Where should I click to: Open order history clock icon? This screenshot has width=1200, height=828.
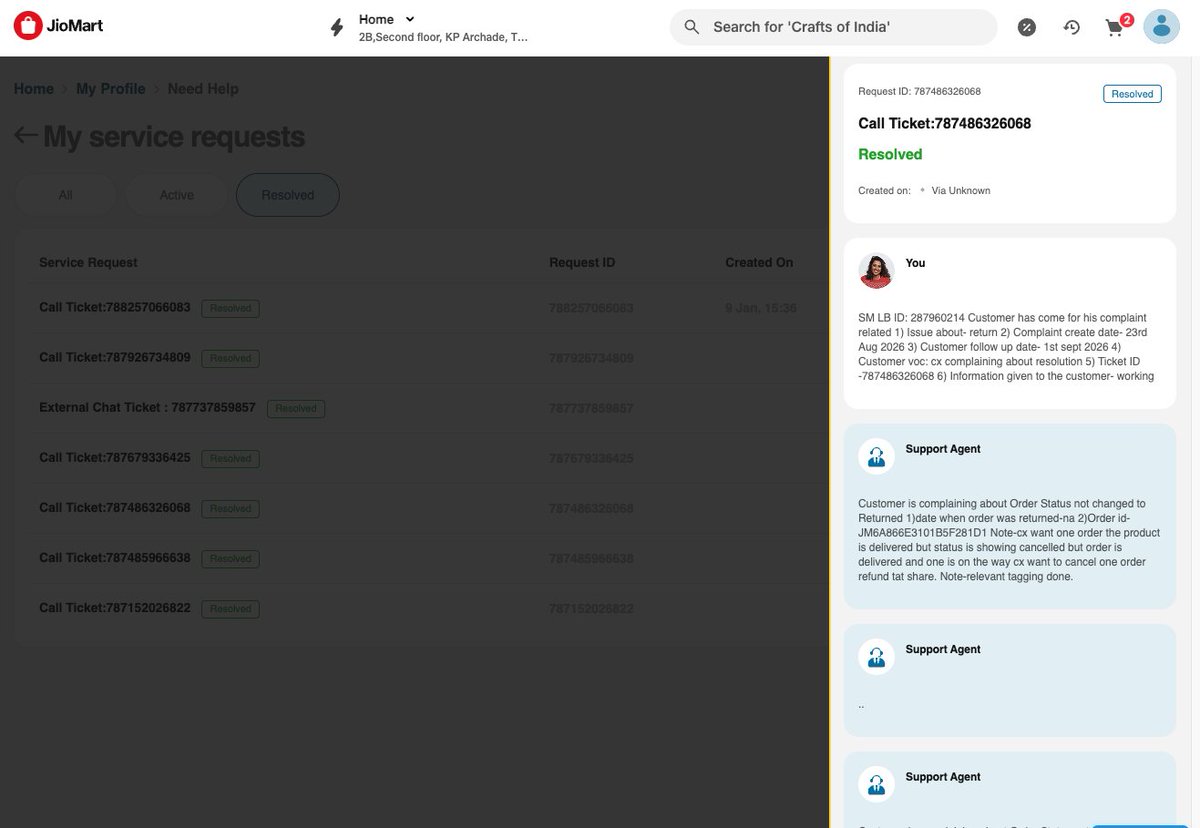pyautogui.click(x=1071, y=27)
